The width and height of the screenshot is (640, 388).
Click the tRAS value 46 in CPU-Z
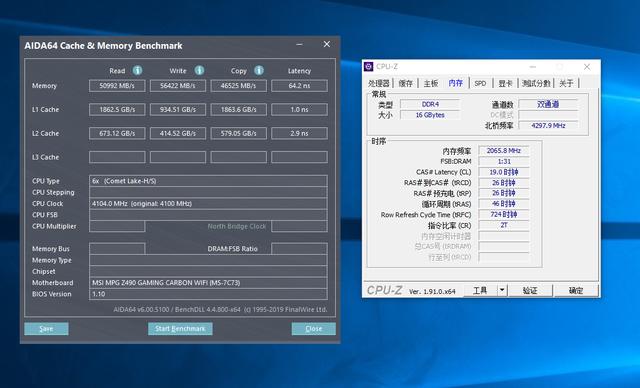[x=504, y=204]
